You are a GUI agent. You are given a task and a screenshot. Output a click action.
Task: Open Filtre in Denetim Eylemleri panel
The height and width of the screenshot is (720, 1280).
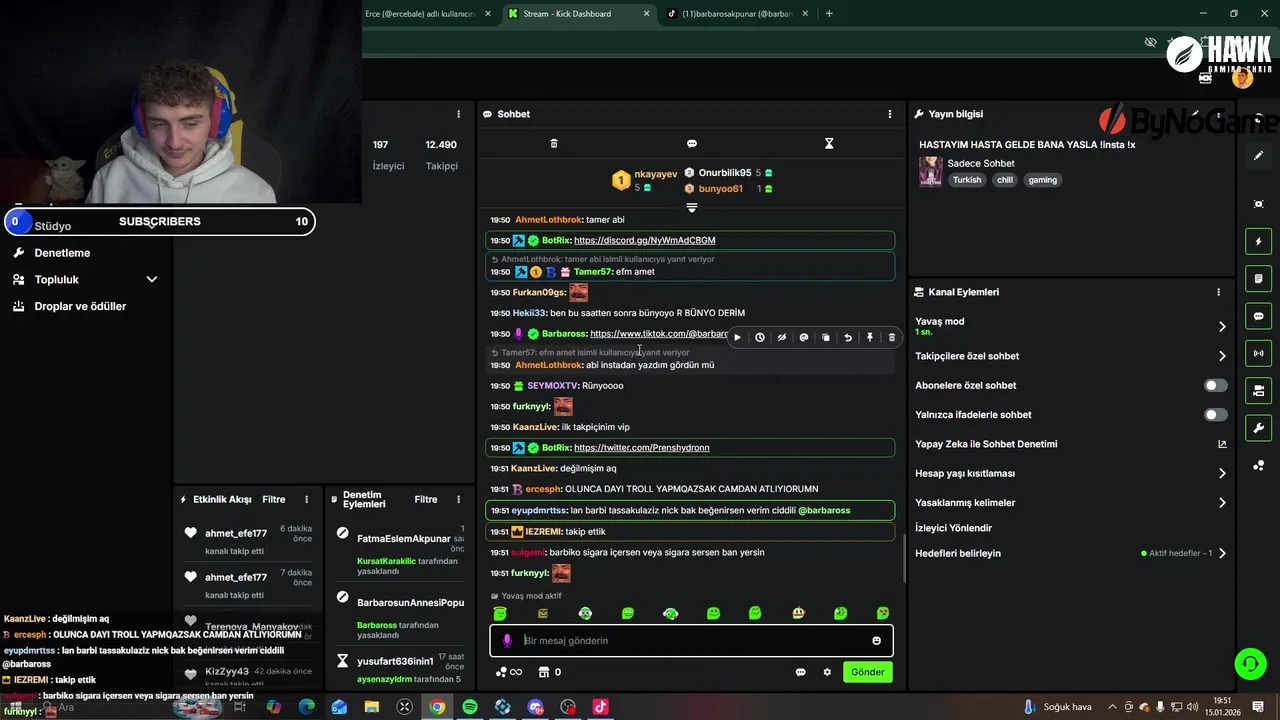[x=426, y=499]
